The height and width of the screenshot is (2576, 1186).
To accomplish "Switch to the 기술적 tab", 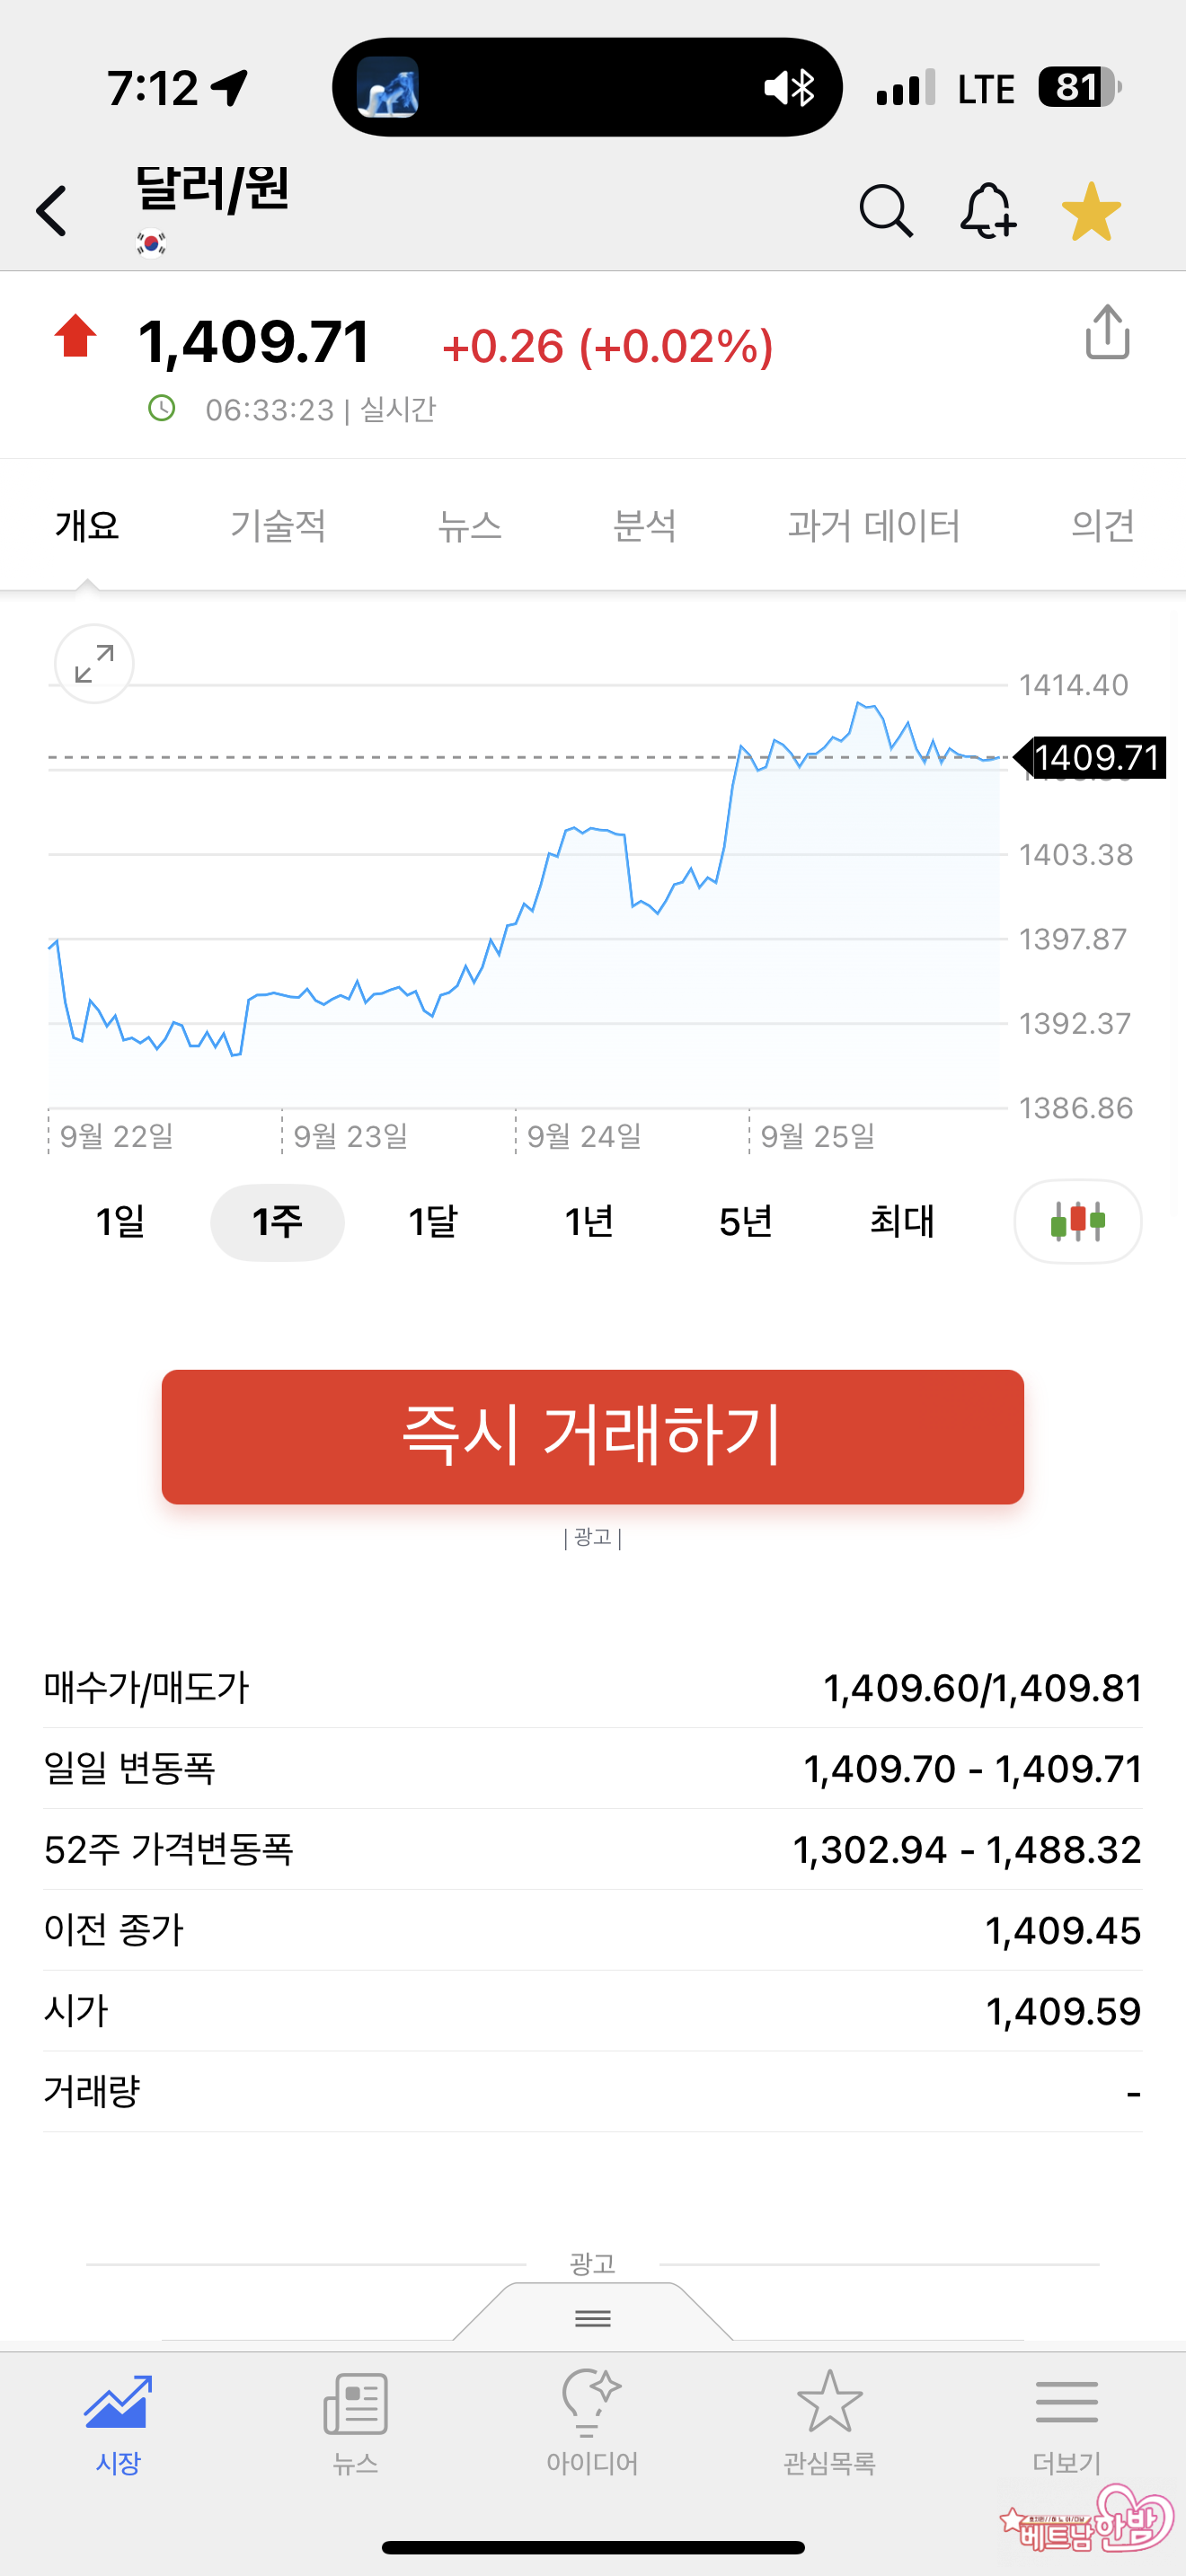I will click(x=278, y=525).
